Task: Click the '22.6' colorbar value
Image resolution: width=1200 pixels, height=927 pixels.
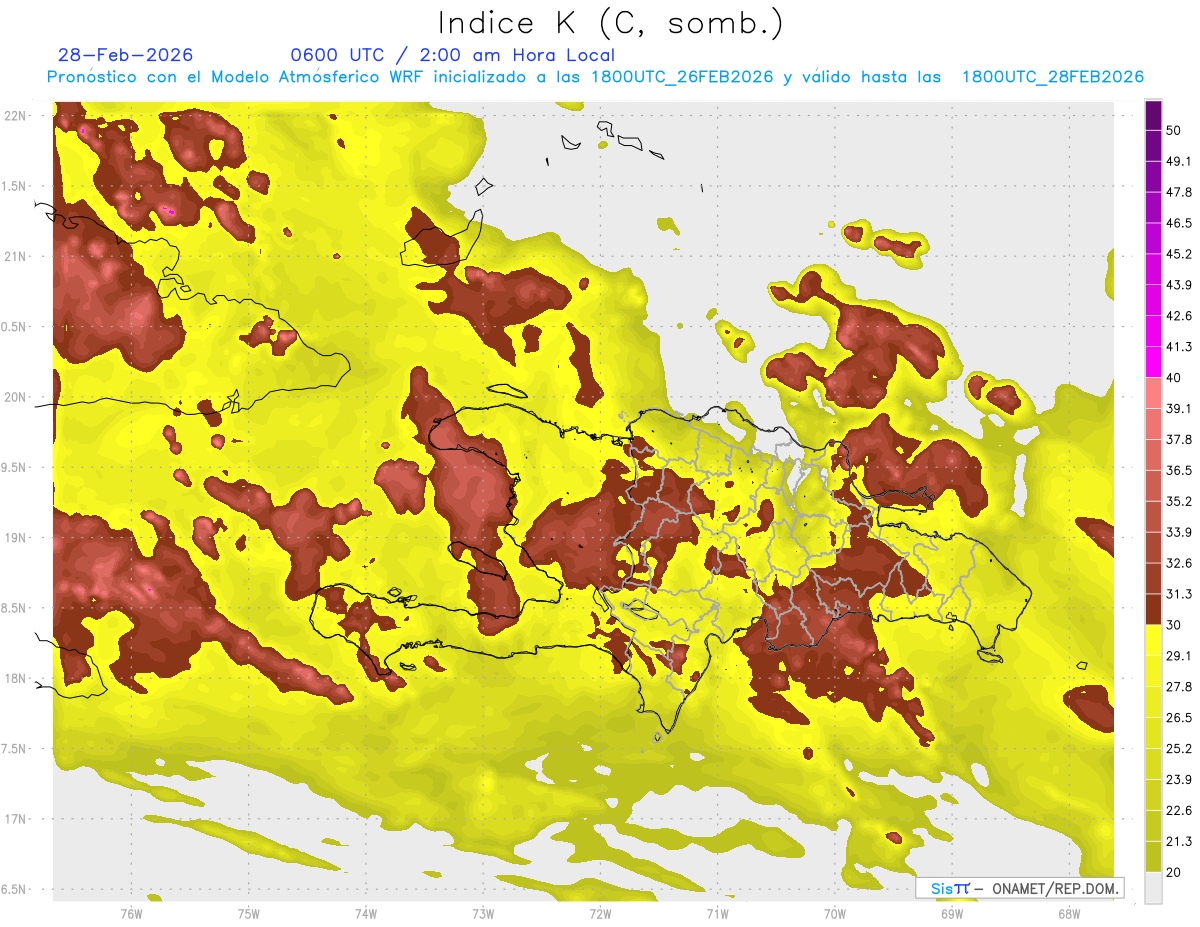Action: [x=1179, y=811]
